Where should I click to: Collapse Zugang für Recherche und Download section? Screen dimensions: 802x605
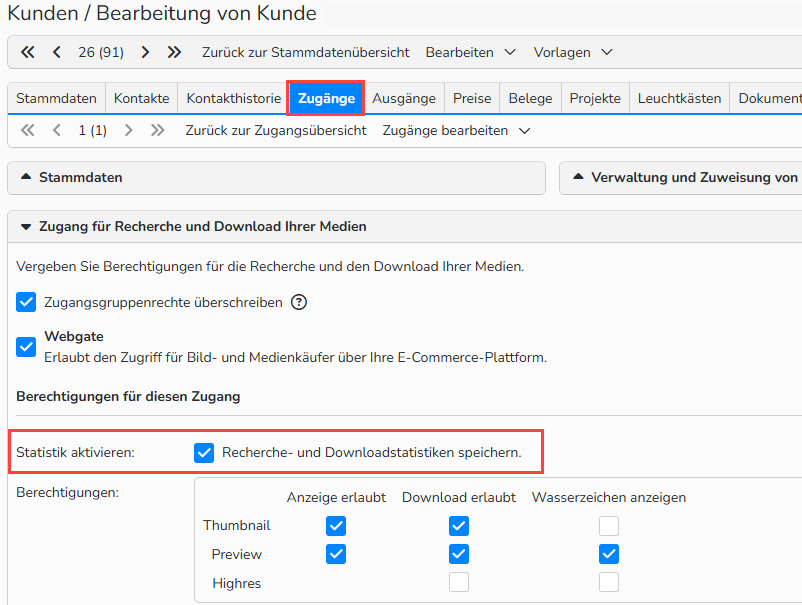(405, 226)
